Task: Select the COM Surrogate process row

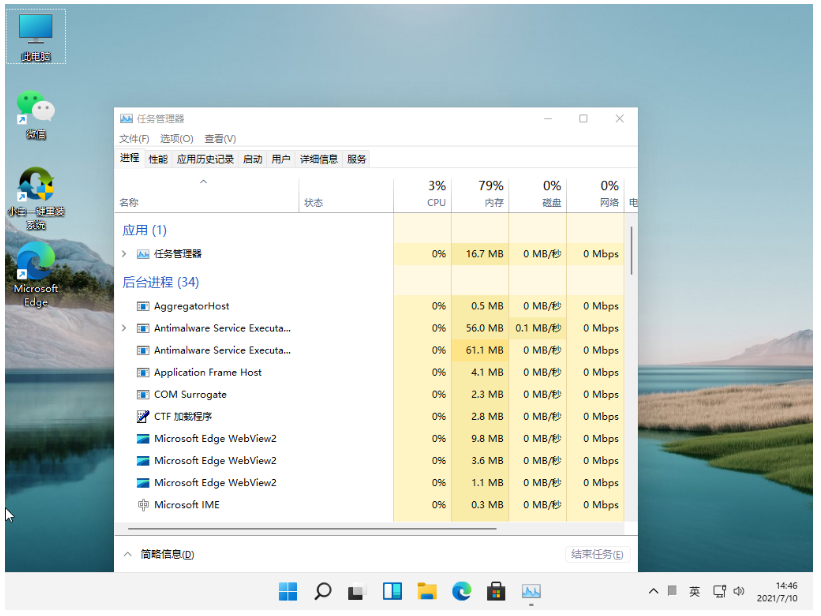Action: 190,394
